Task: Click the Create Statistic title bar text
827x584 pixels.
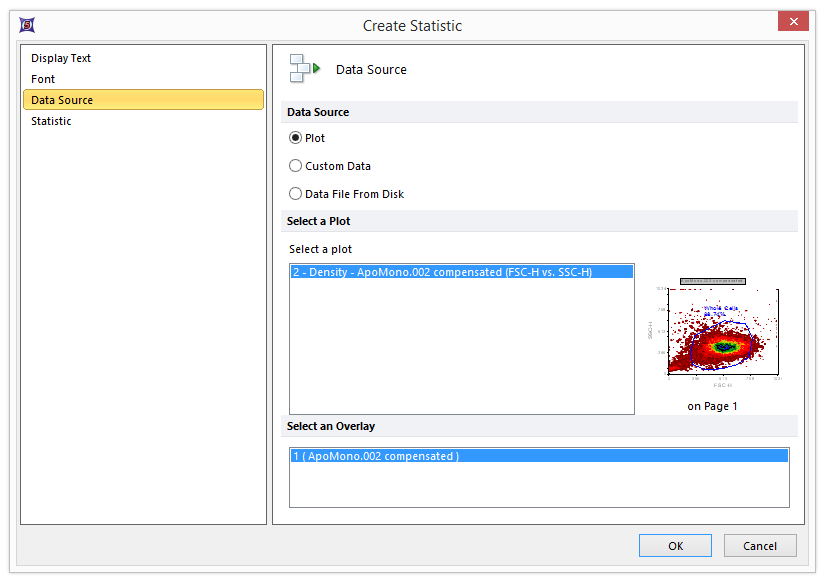Action: point(412,25)
